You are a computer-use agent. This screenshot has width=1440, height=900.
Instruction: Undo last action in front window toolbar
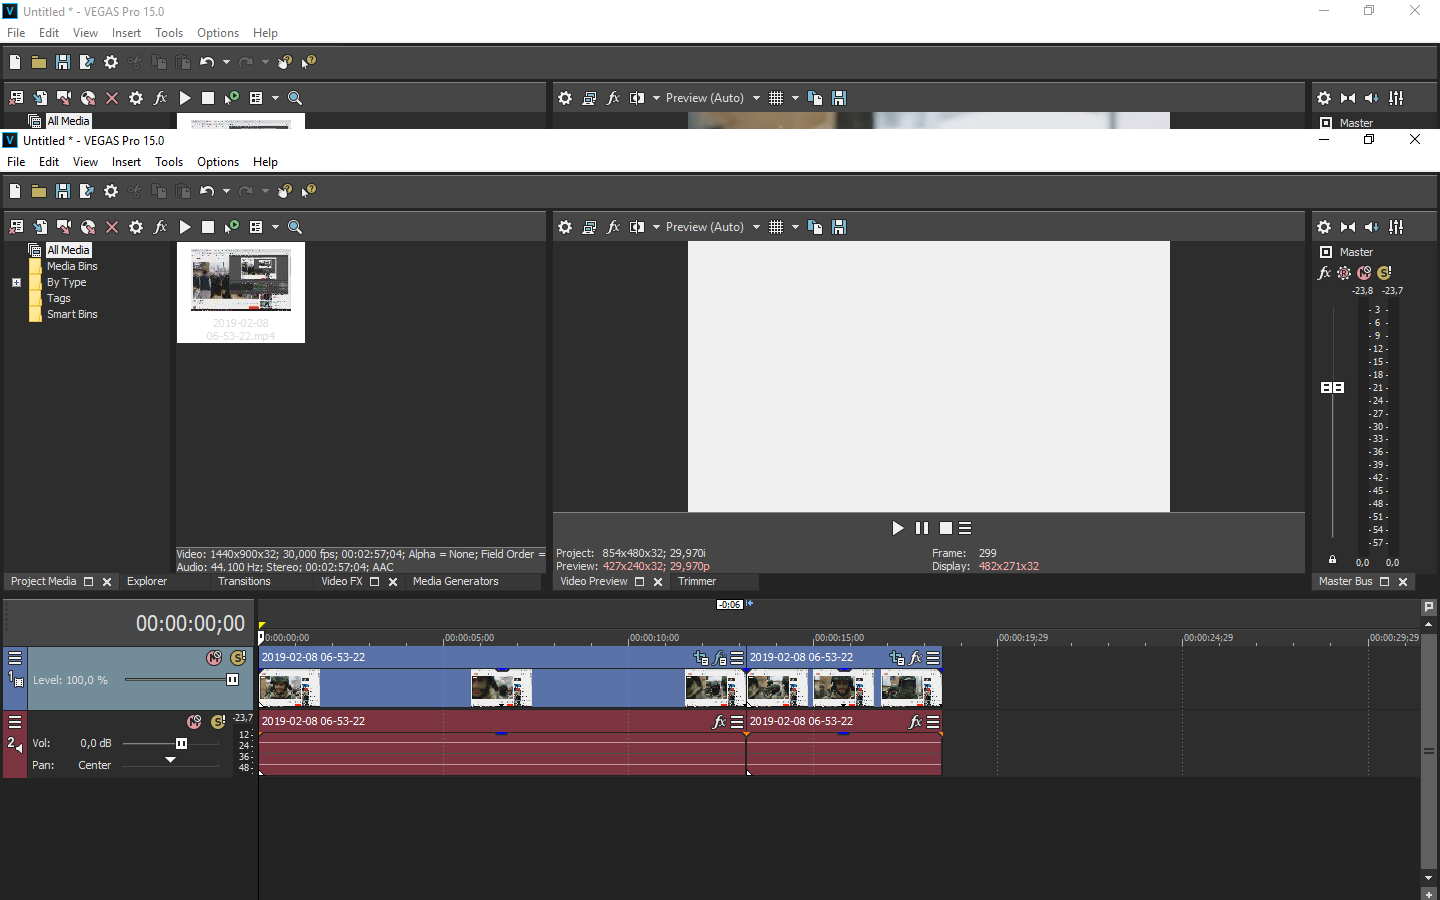click(207, 191)
